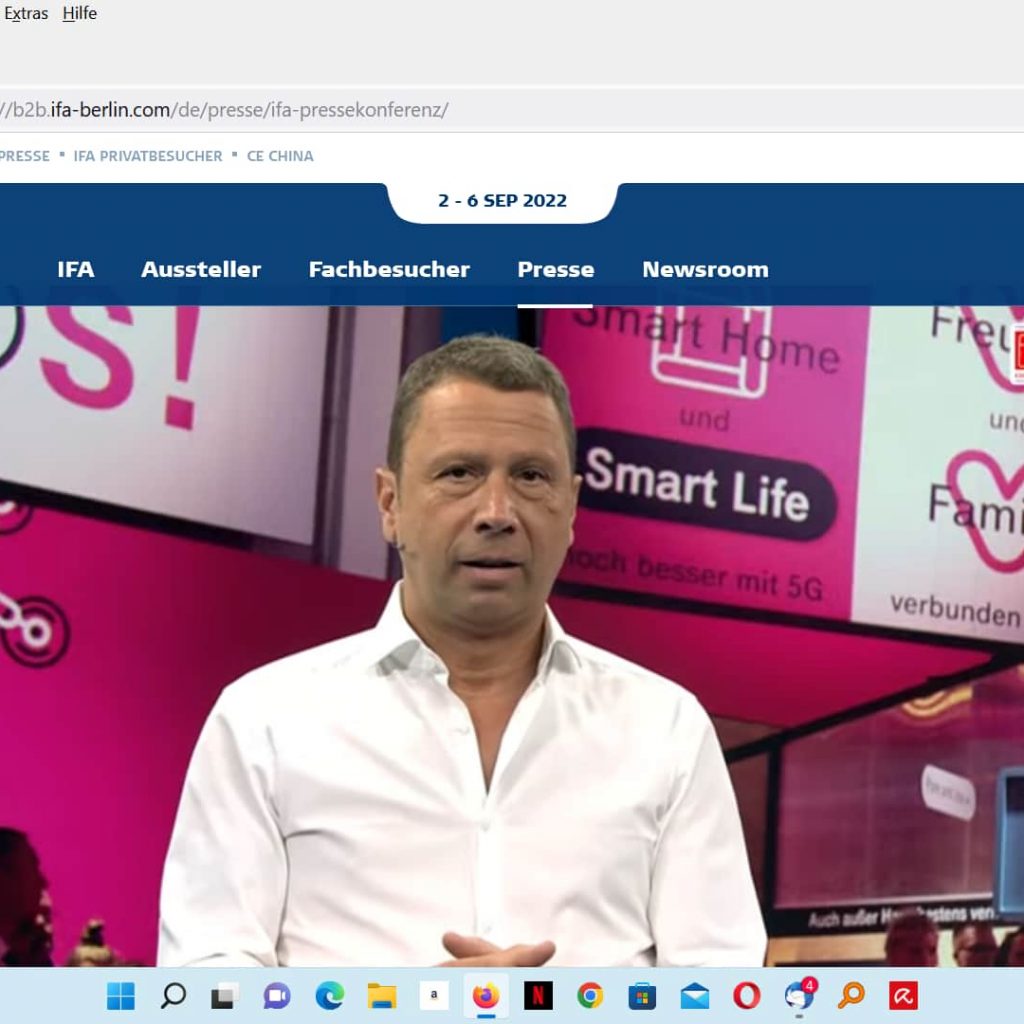Open File Explorer folder icon
The height and width of the screenshot is (1024, 1024).
[381, 996]
